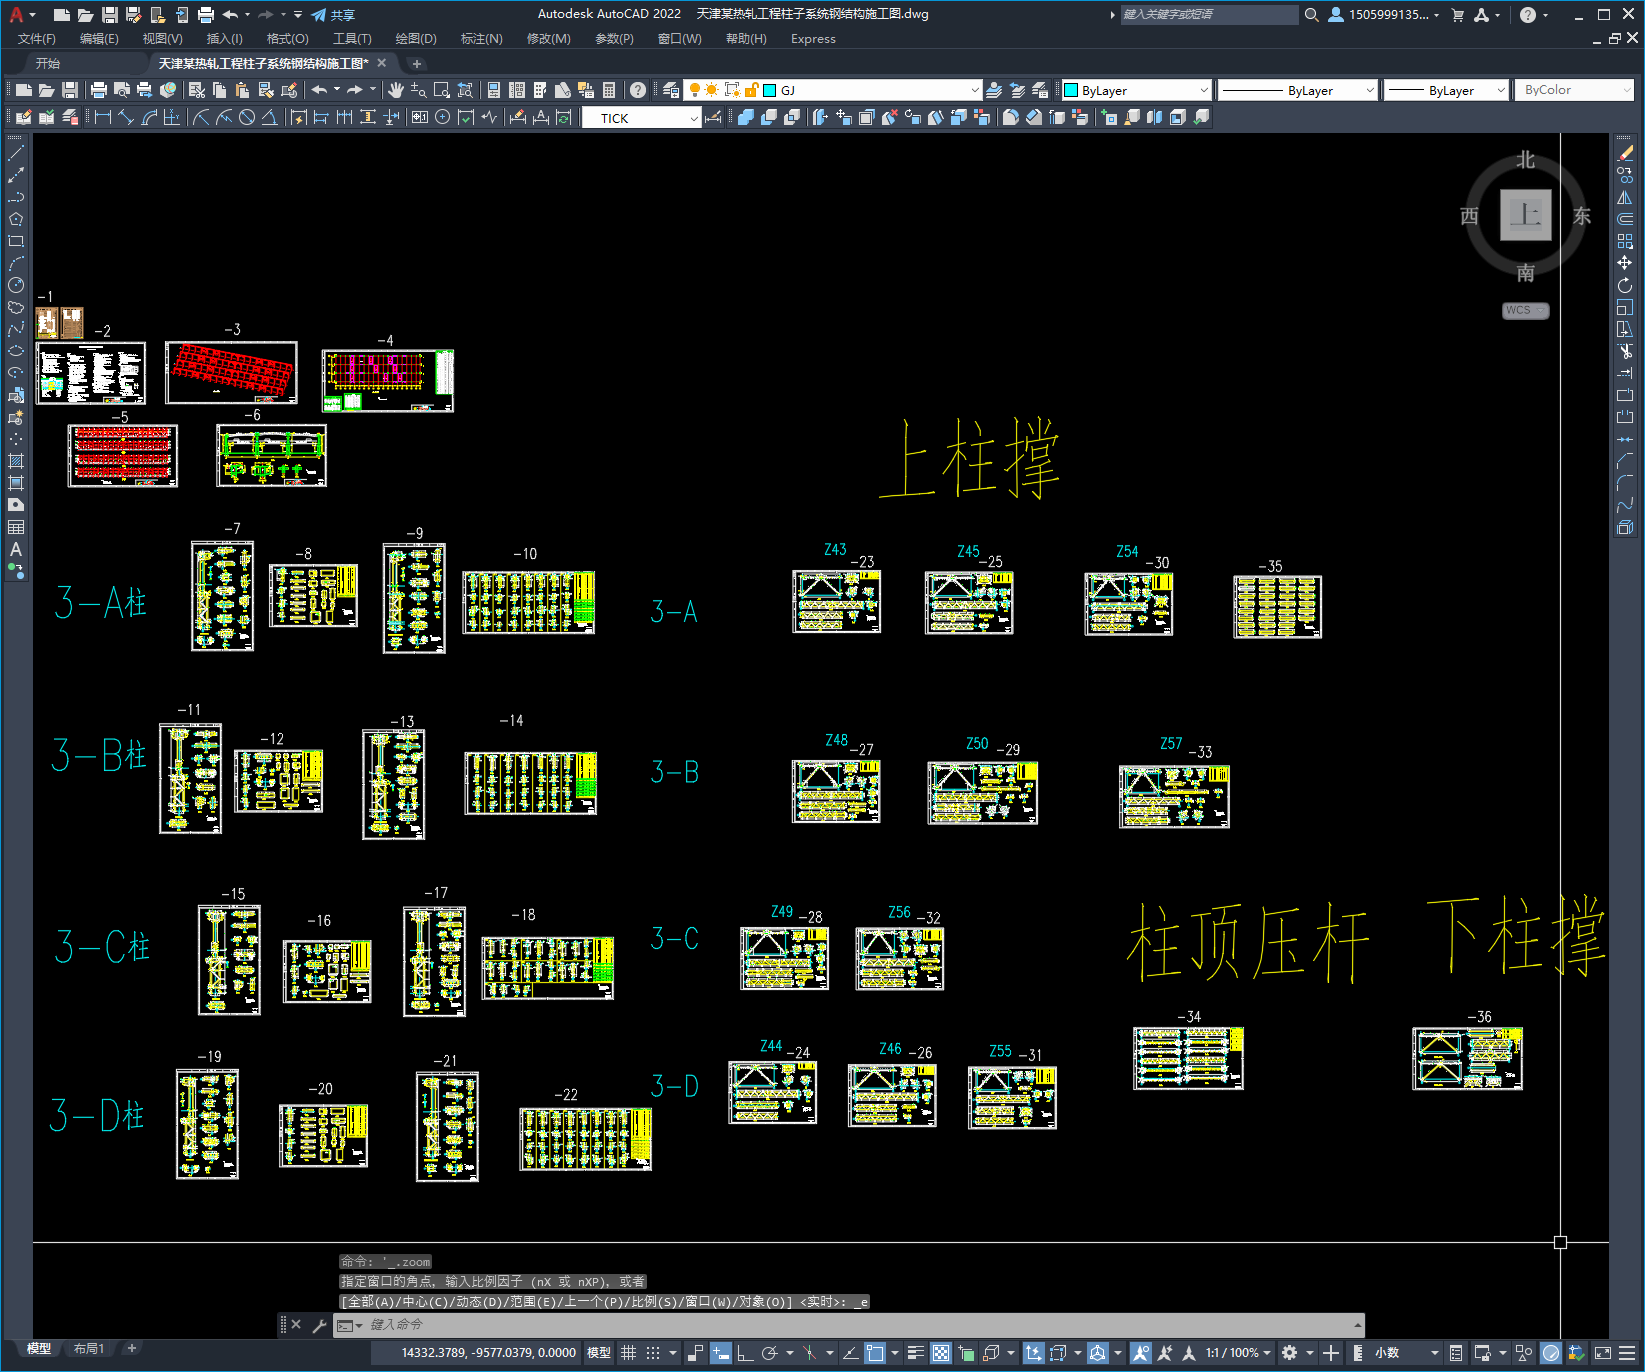Click the WCS label under the ViewCube
1645x1372 pixels.
click(1525, 310)
